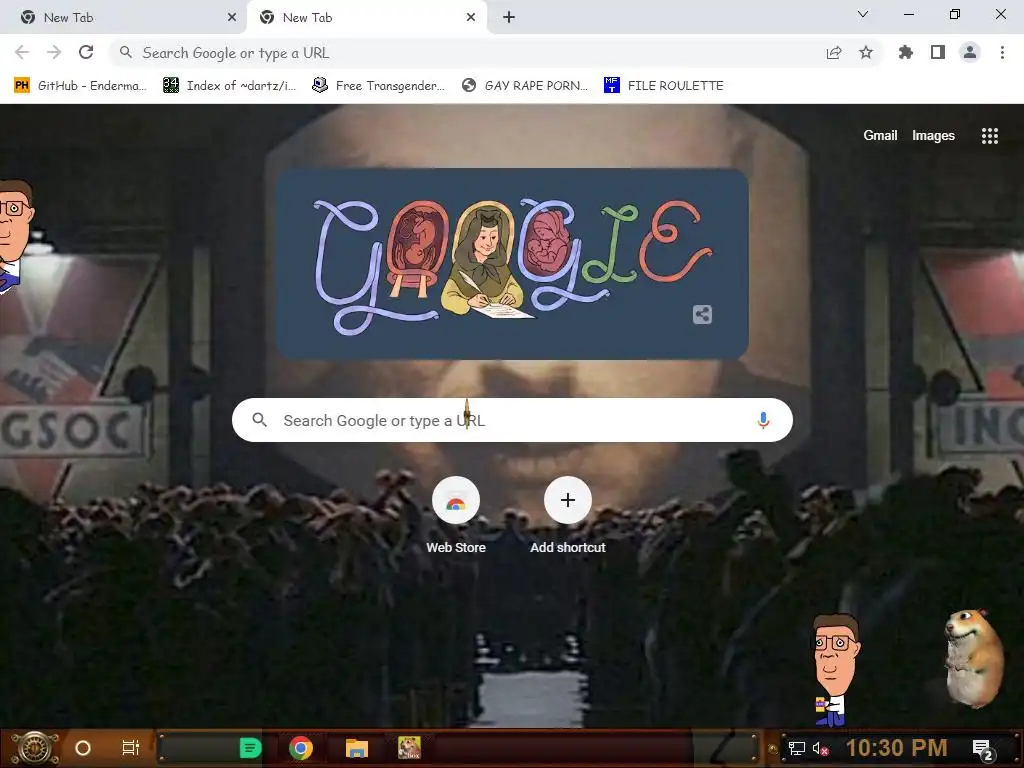Screen dimensions: 1024x768
Task: Open the side panel icon
Action: point(938,52)
